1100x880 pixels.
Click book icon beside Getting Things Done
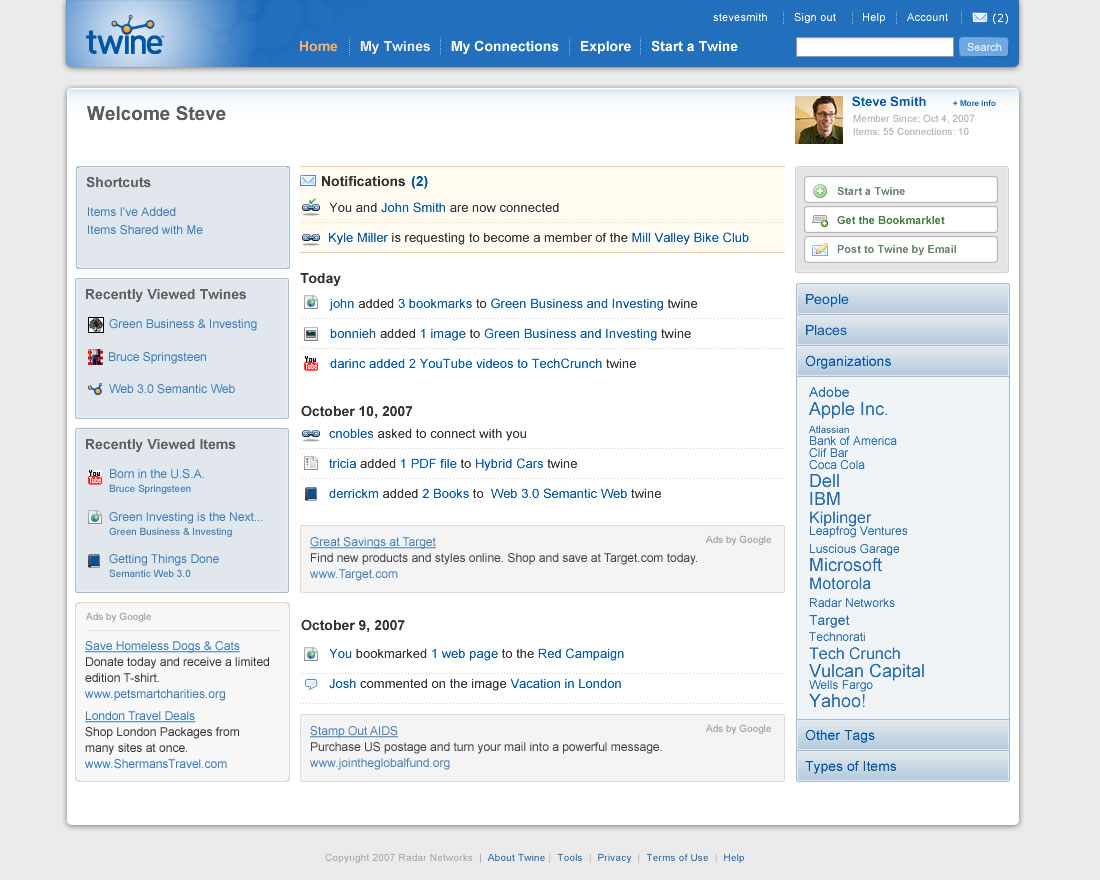tap(94, 561)
